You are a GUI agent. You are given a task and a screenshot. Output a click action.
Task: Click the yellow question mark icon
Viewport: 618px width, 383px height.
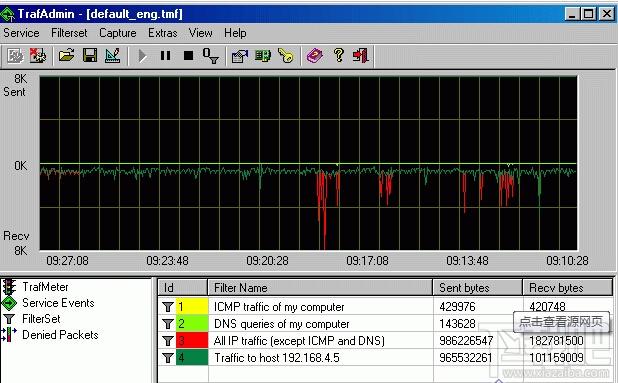point(338,56)
